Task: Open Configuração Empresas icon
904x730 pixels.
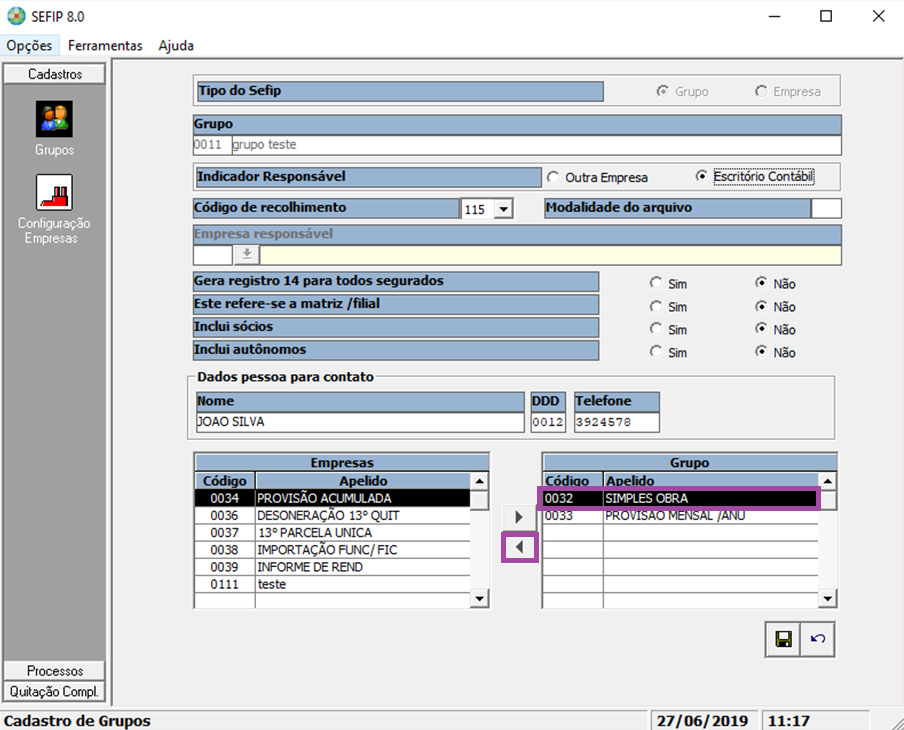Action: point(54,193)
